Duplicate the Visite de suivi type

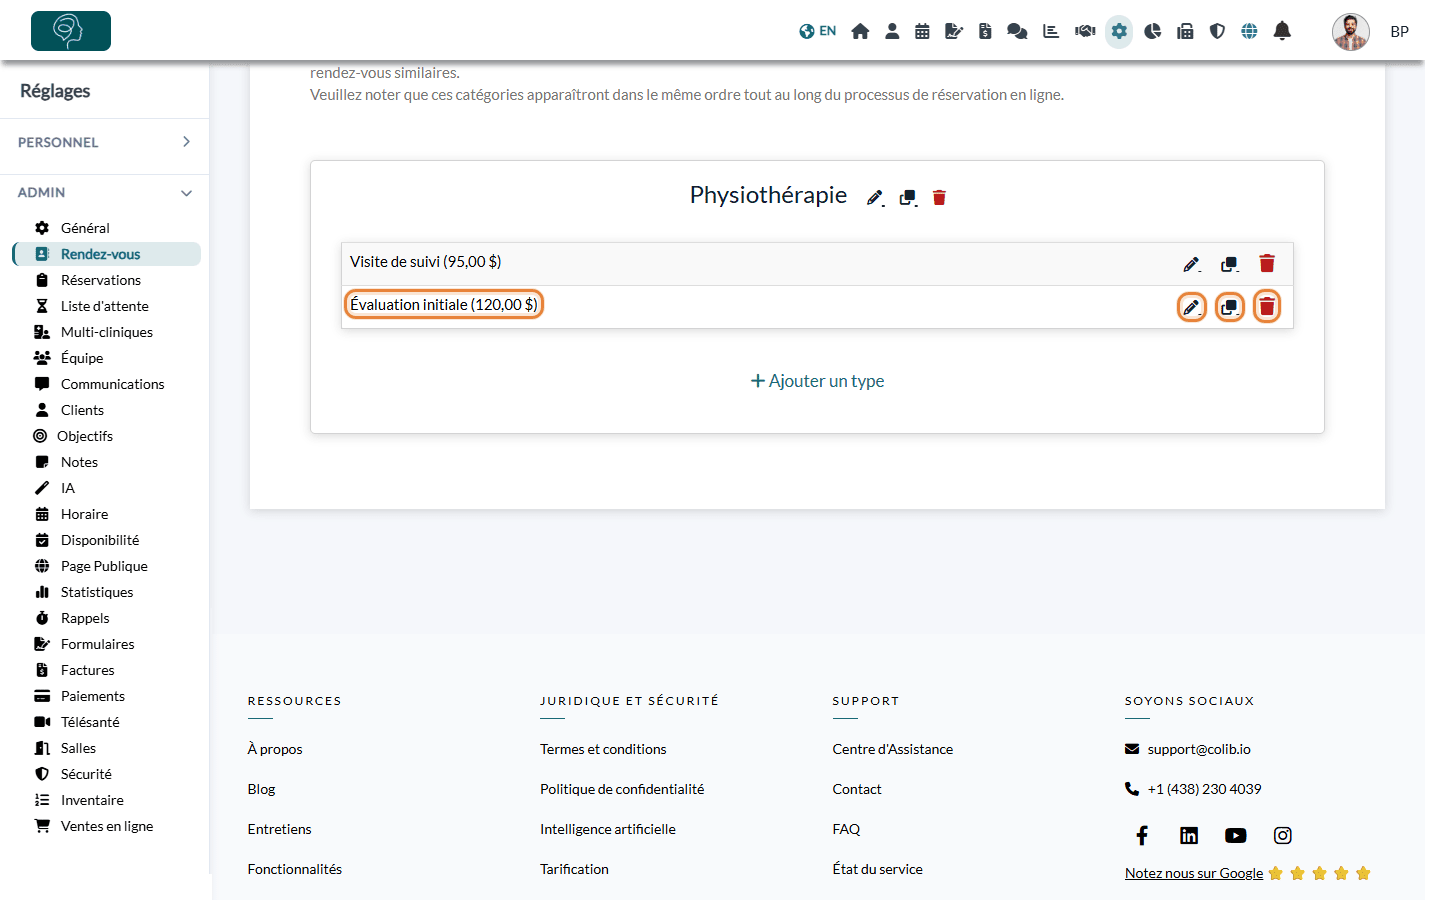[1230, 264]
